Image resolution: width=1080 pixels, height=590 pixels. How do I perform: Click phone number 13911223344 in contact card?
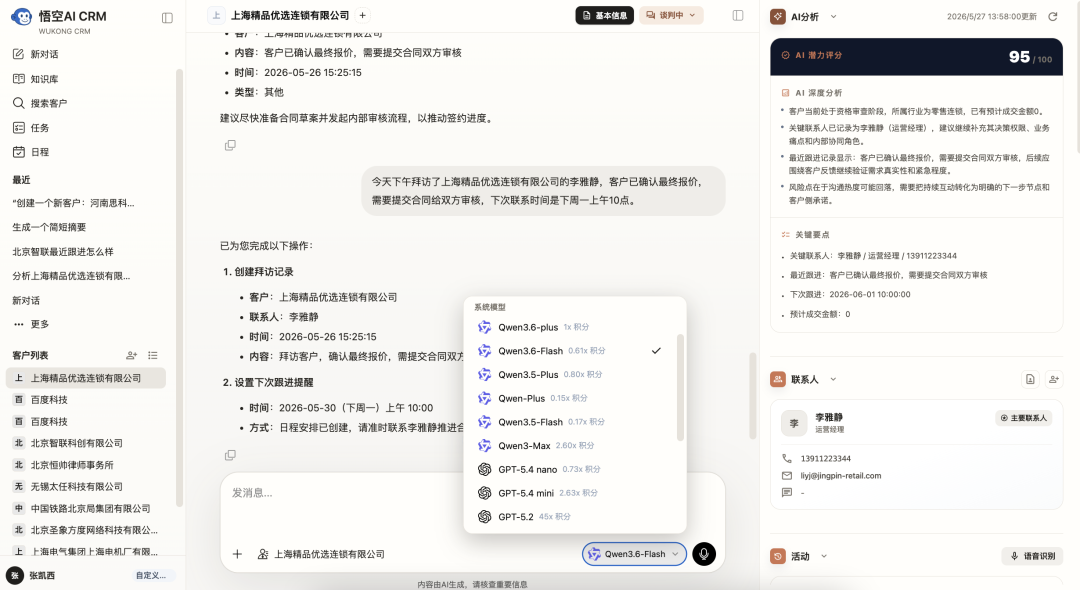click(x=825, y=459)
